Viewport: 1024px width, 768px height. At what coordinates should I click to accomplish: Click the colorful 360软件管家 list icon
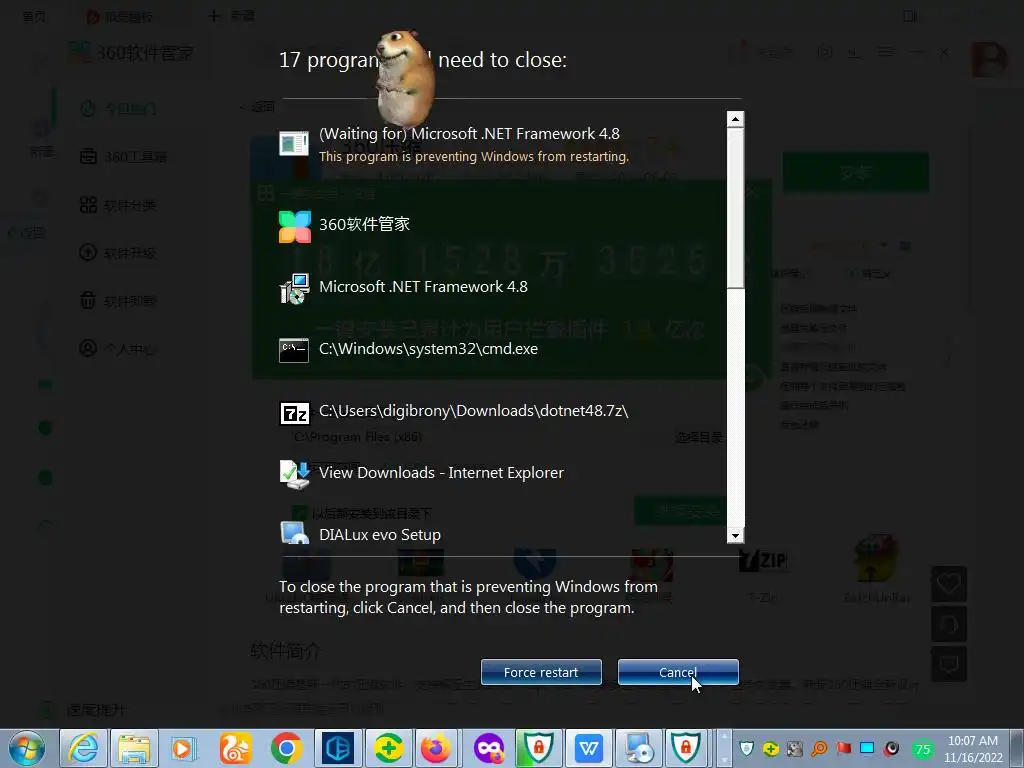(x=295, y=227)
